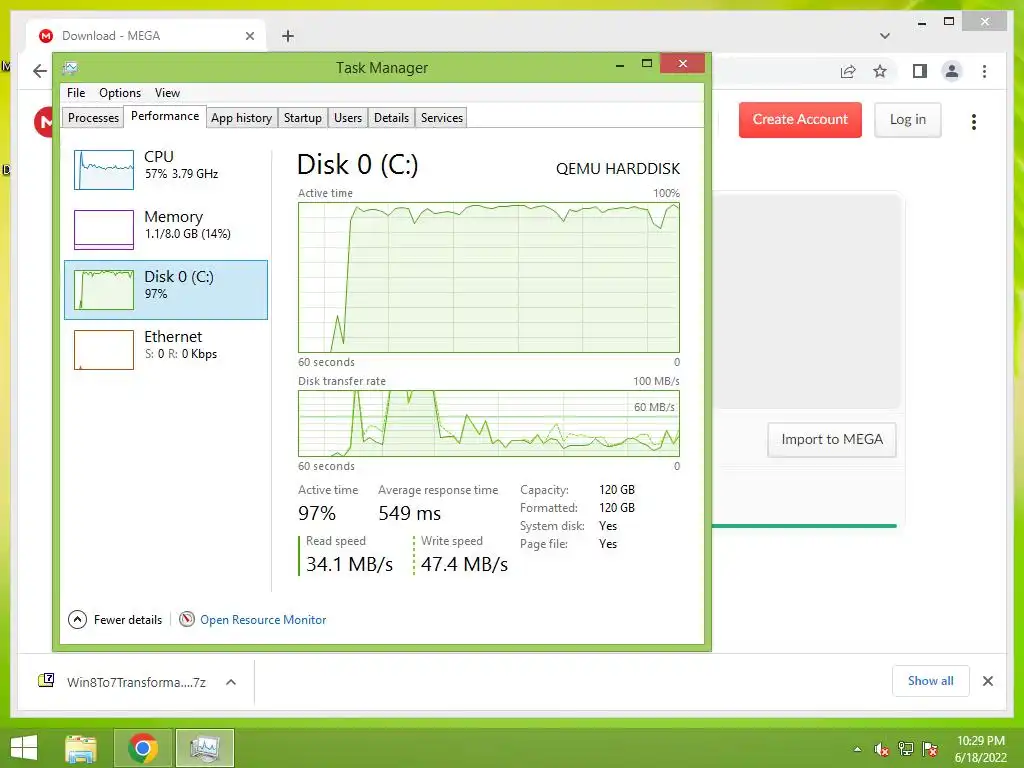Image resolution: width=1024 pixels, height=768 pixels.
Task: Select the Performance tab
Action: [x=165, y=116]
